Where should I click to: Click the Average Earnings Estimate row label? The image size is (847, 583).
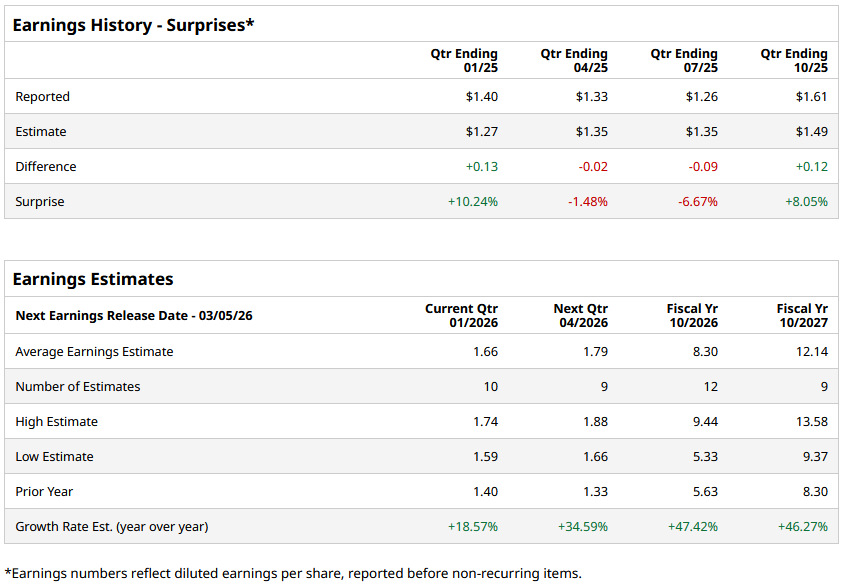pos(94,352)
